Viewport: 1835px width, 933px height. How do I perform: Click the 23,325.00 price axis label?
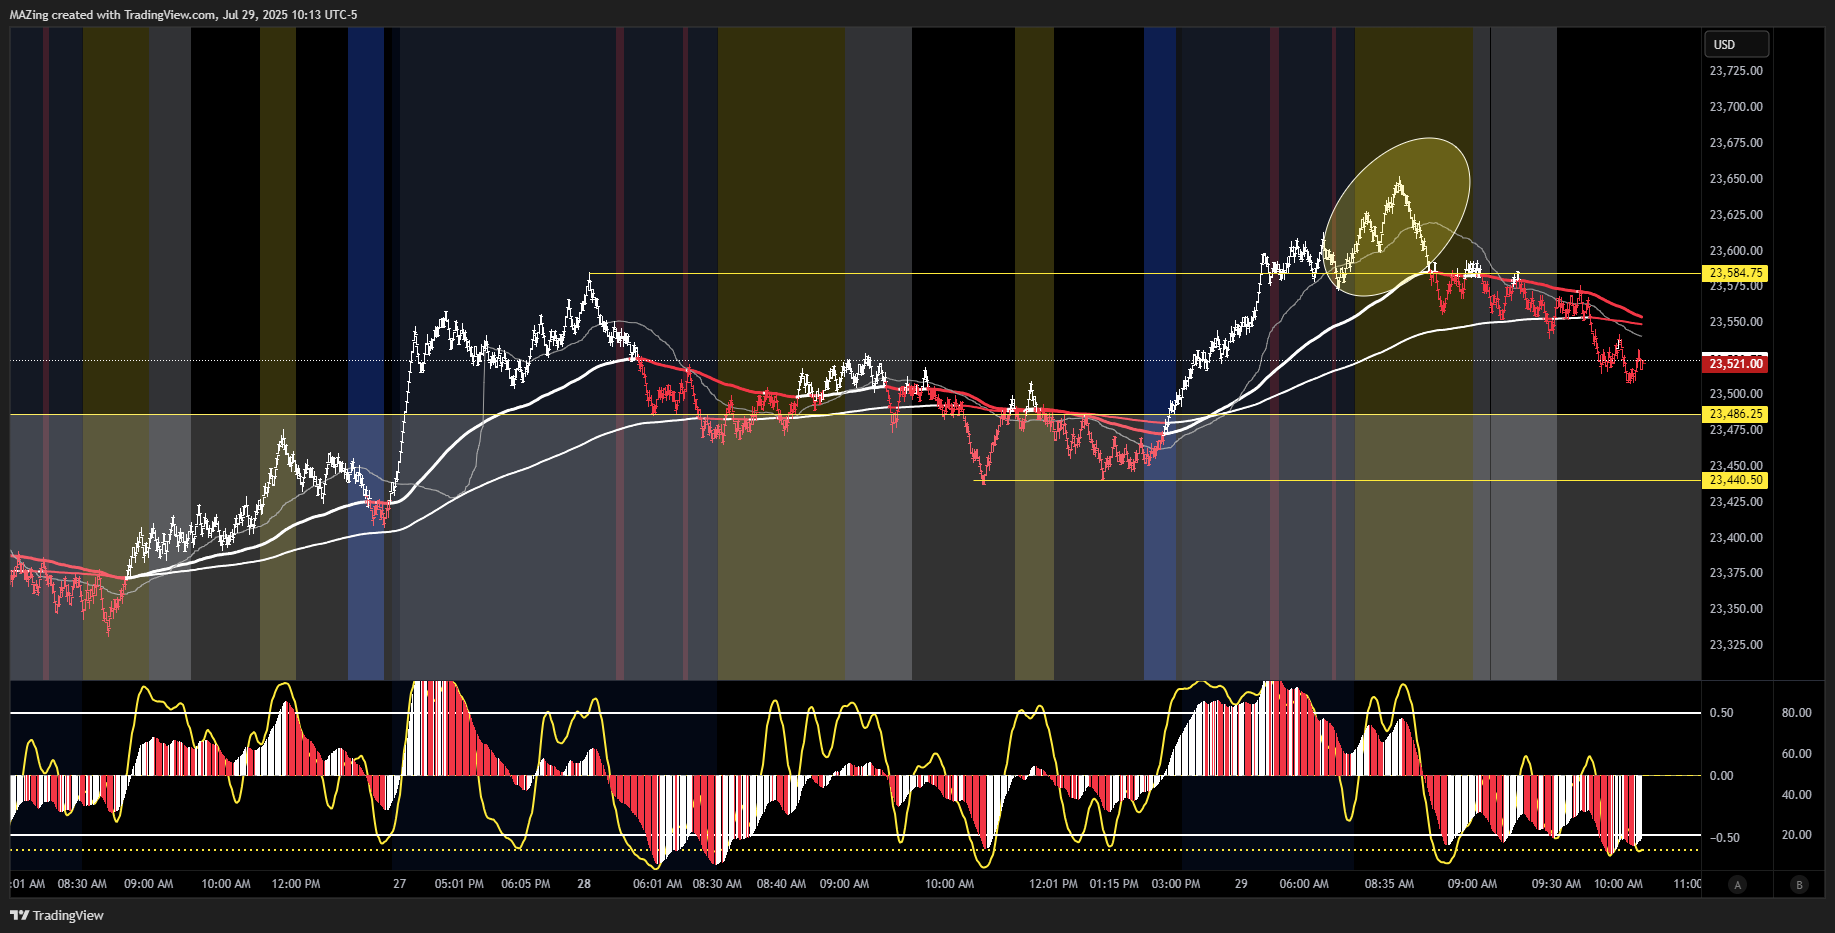pos(1736,645)
